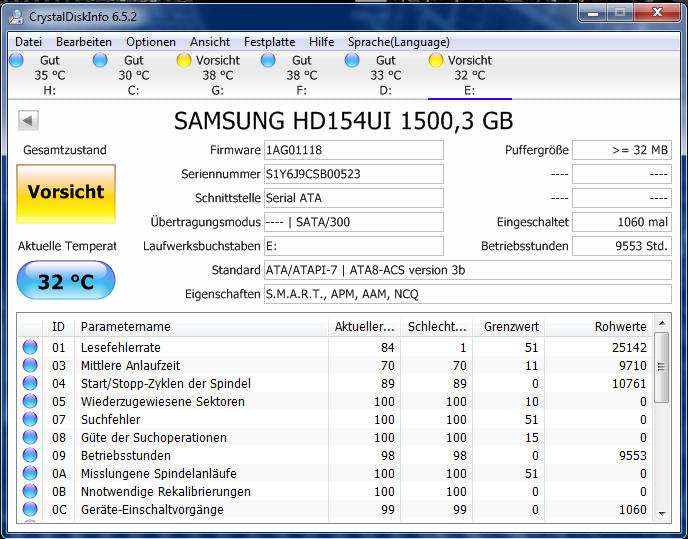Select drive G: yellow caution icon
Screen dimensions: 688x539
(184, 60)
